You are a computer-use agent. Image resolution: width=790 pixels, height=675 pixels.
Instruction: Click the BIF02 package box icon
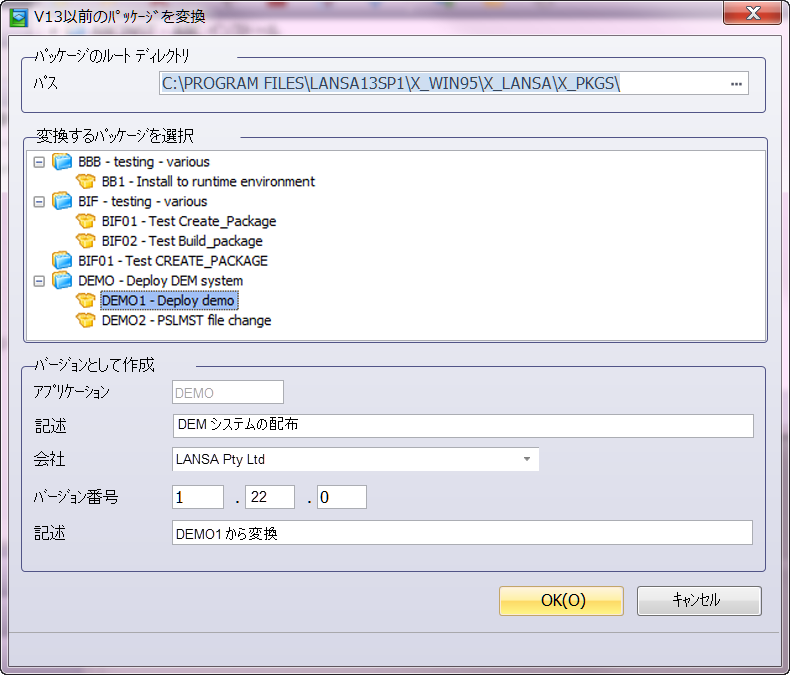[x=86, y=241]
